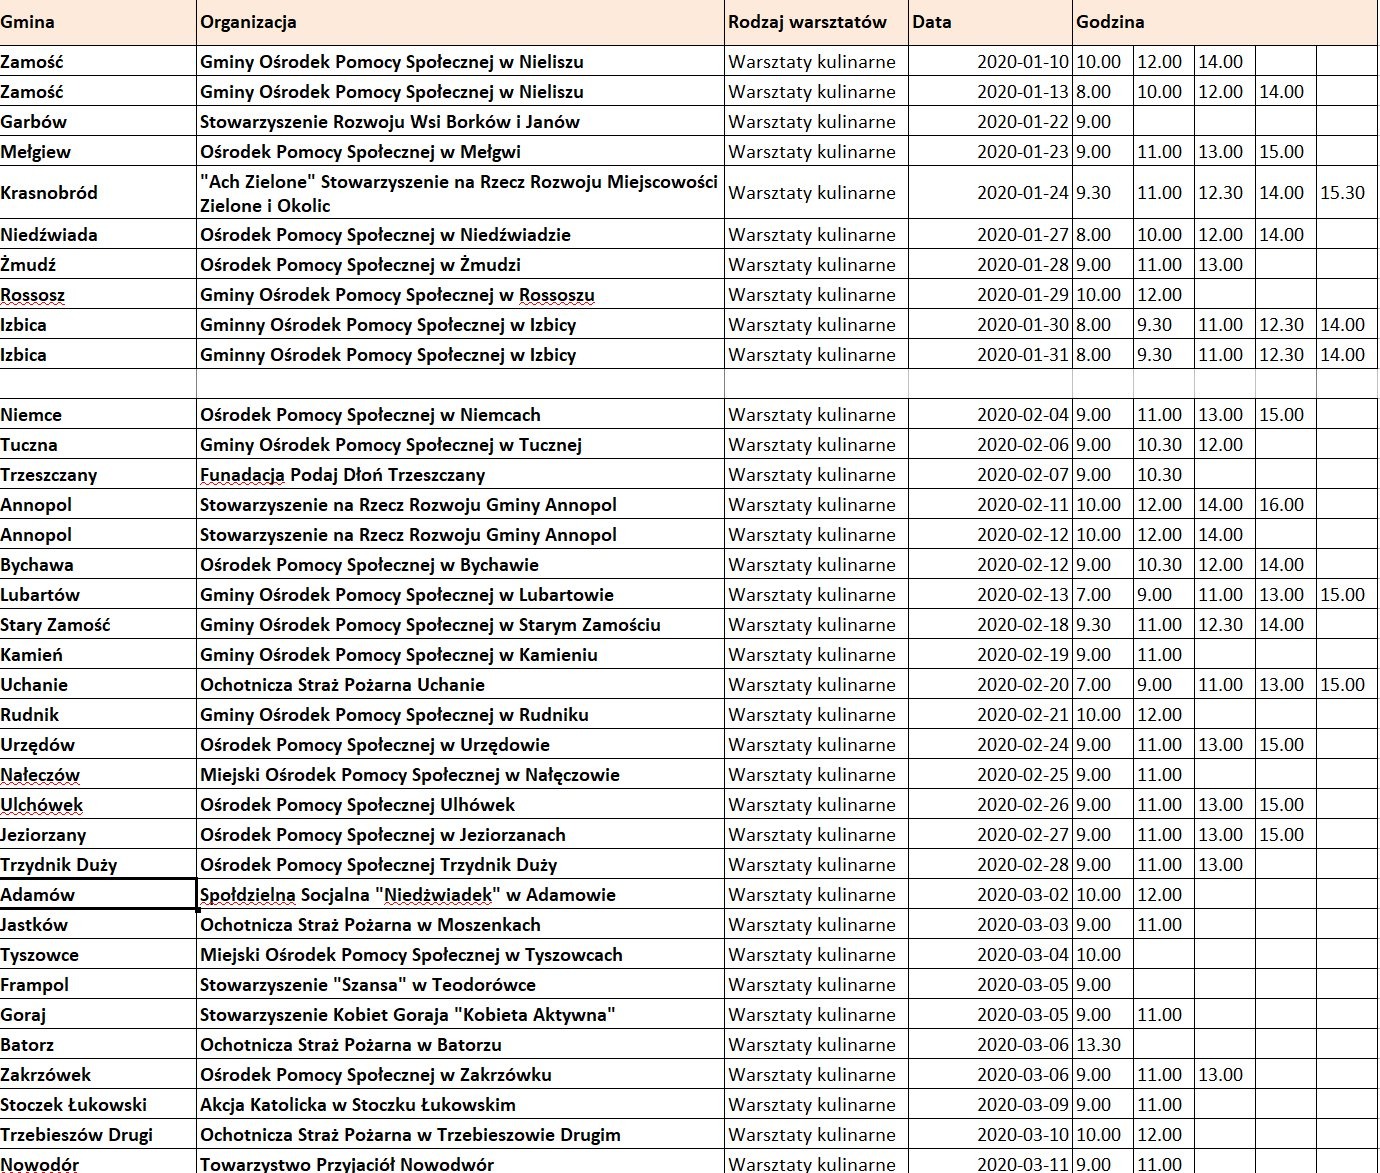Select the Organizacja column header
Viewport: 1380px width, 1173px height.
(x=460, y=22)
